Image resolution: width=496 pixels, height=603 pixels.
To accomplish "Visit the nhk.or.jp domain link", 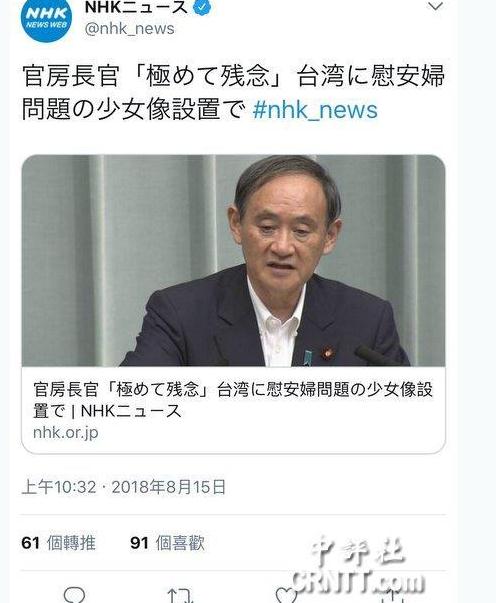I will tap(66, 433).
